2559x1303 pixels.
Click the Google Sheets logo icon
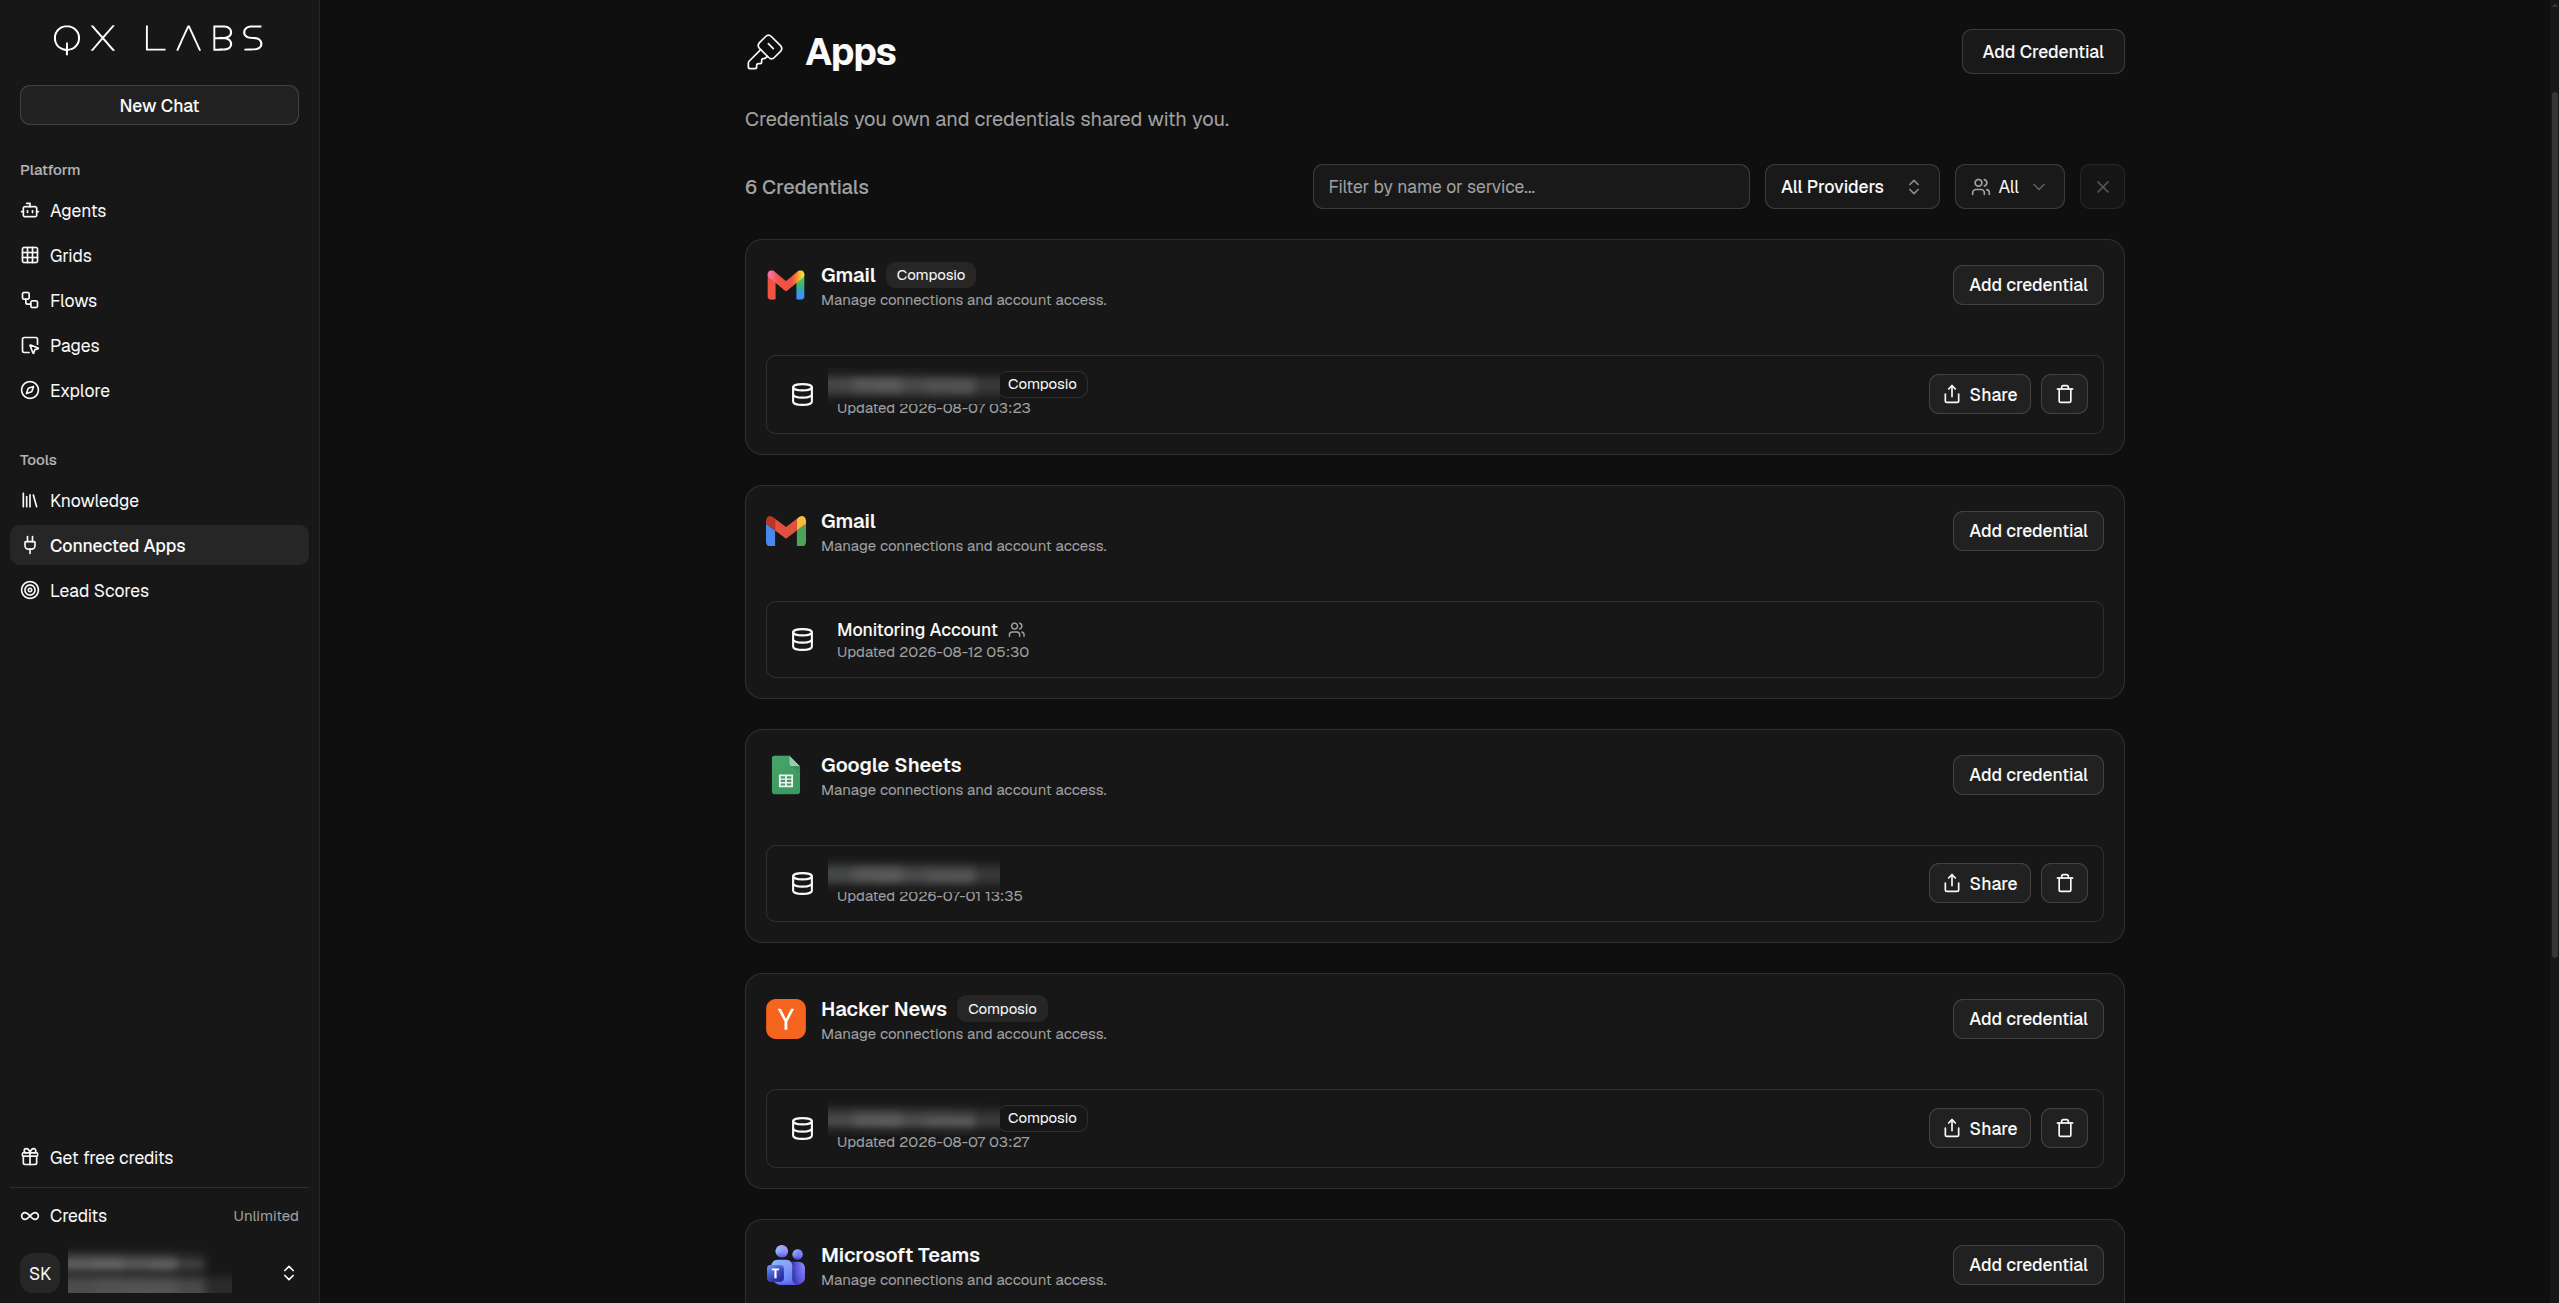pyautogui.click(x=786, y=775)
